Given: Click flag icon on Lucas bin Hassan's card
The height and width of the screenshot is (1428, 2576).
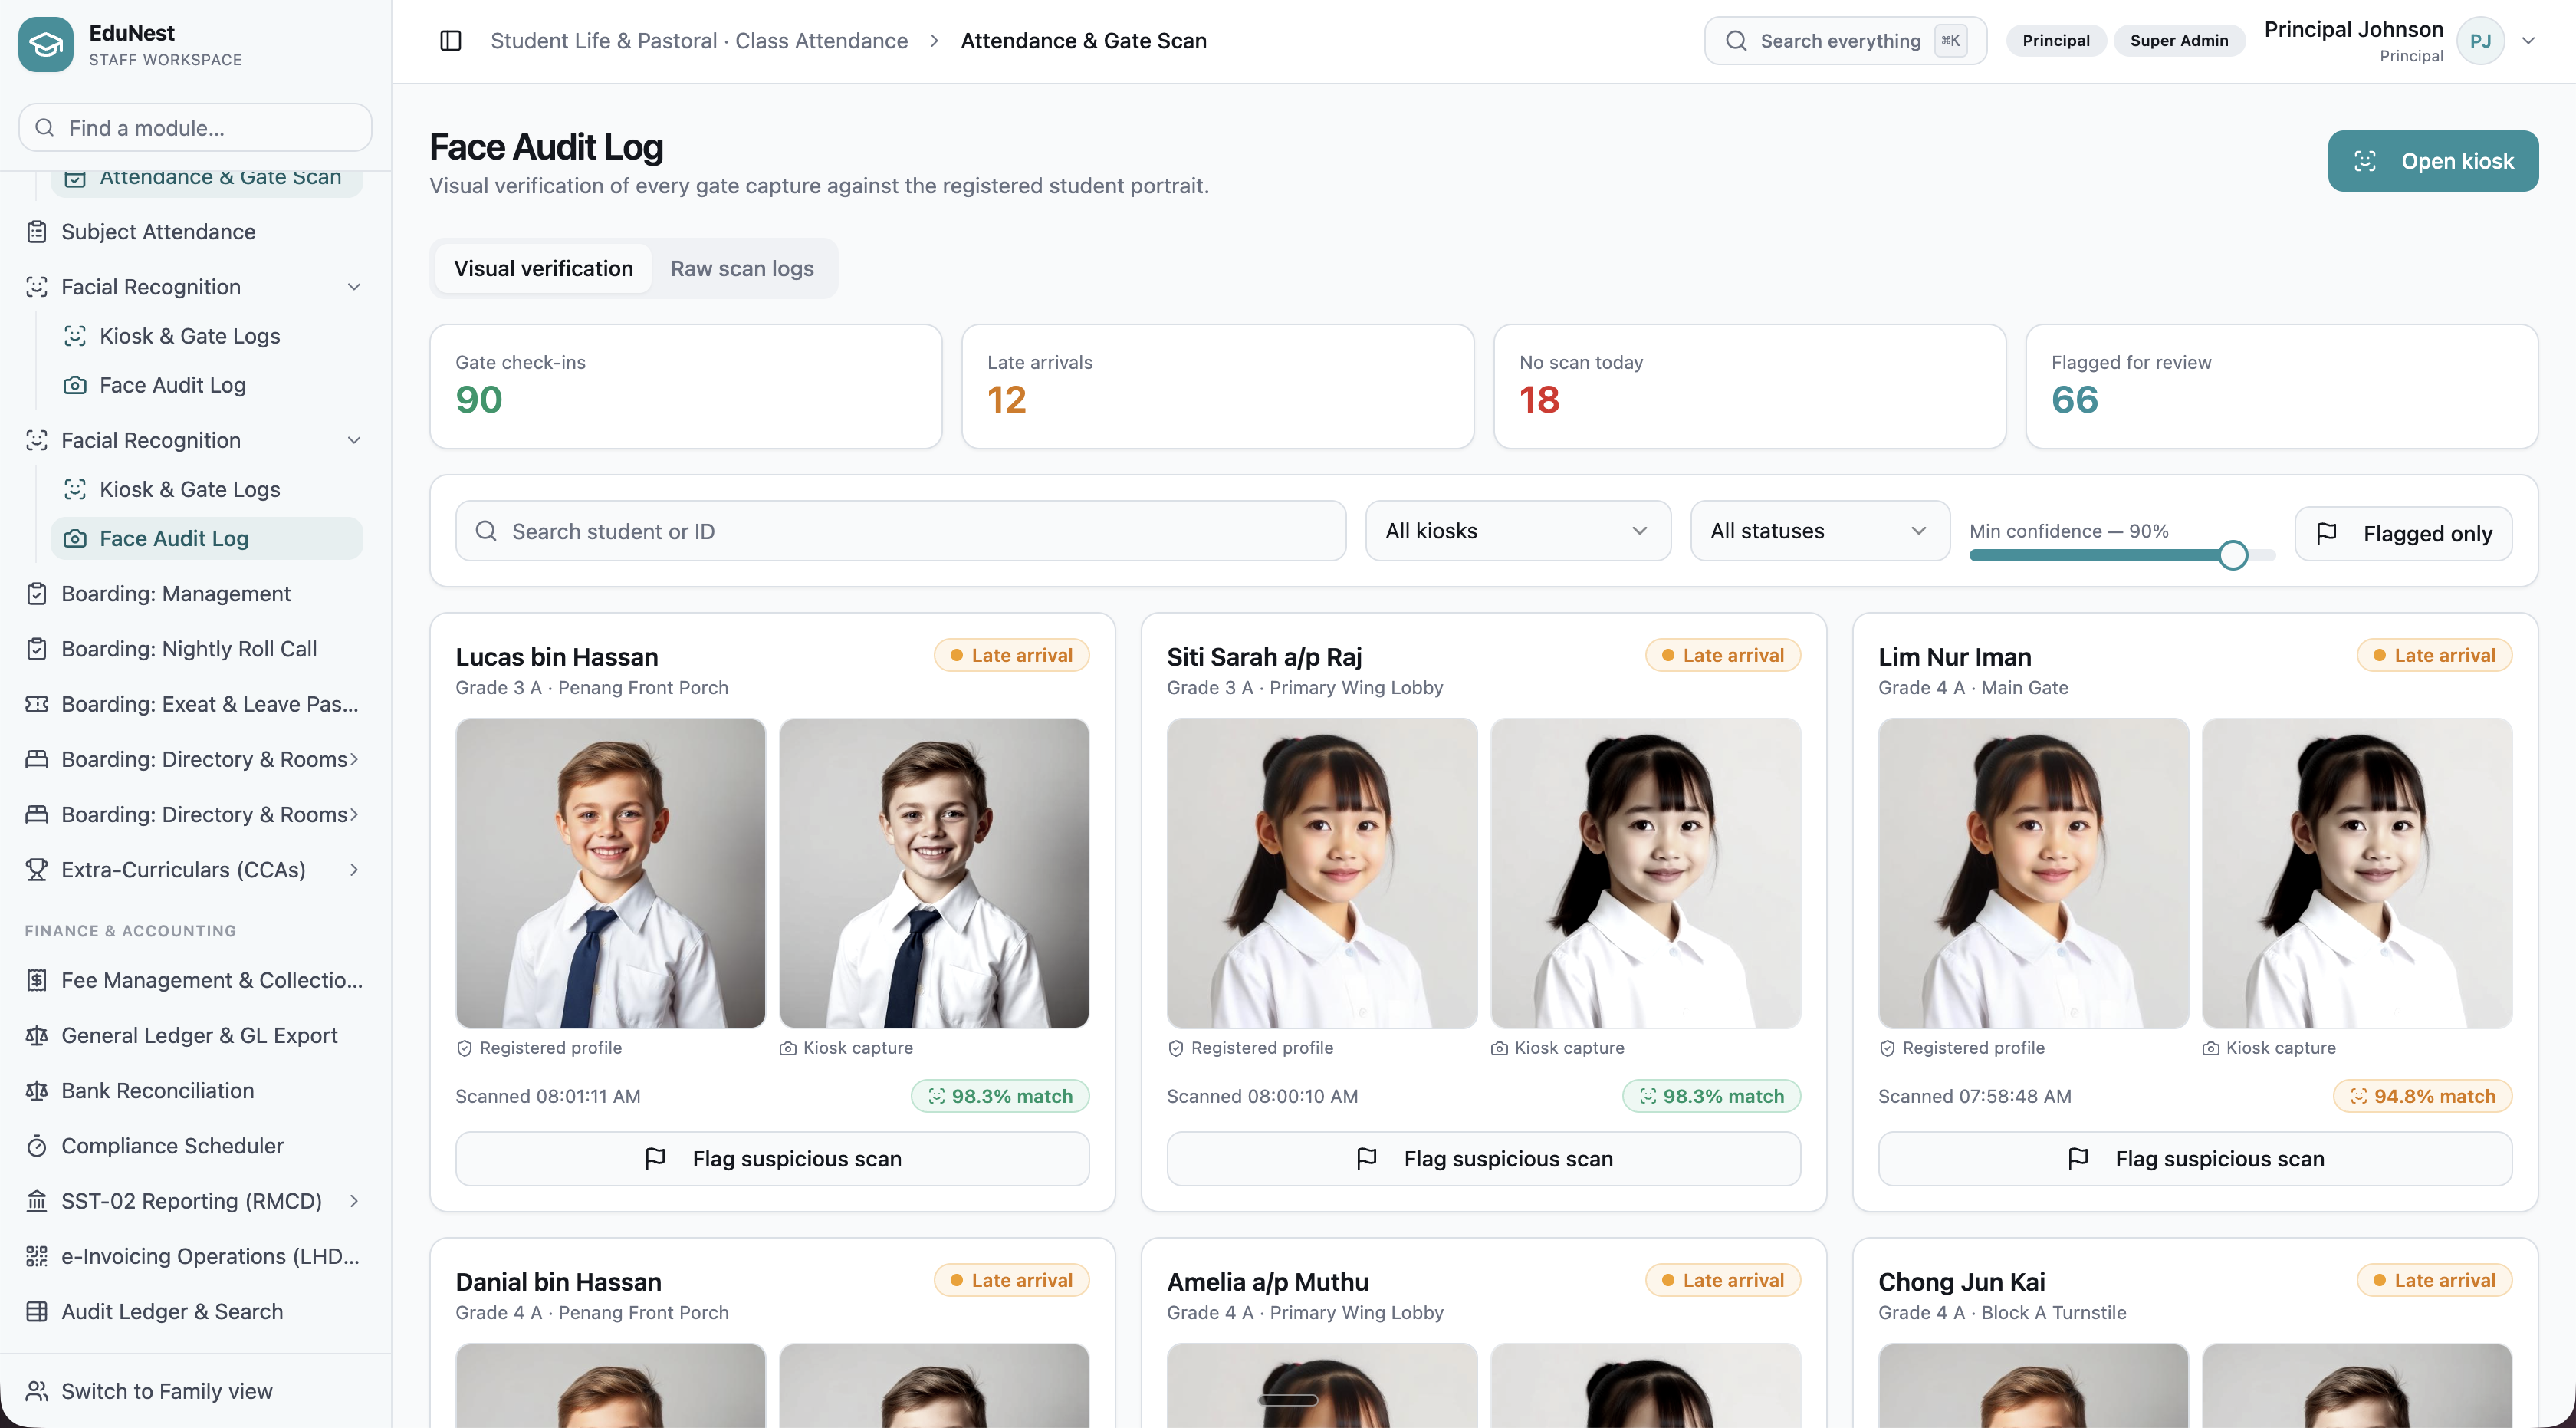Looking at the screenshot, I should (x=655, y=1159).
